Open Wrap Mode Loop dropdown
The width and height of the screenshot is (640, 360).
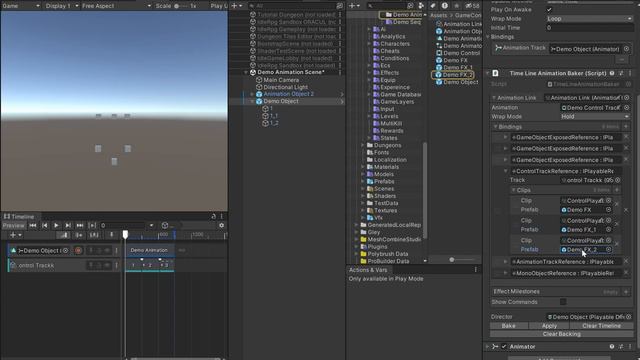(589, 19)
